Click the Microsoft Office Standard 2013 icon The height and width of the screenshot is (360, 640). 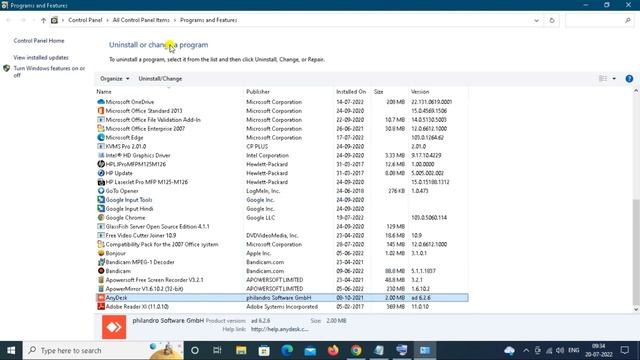[101, 111]
